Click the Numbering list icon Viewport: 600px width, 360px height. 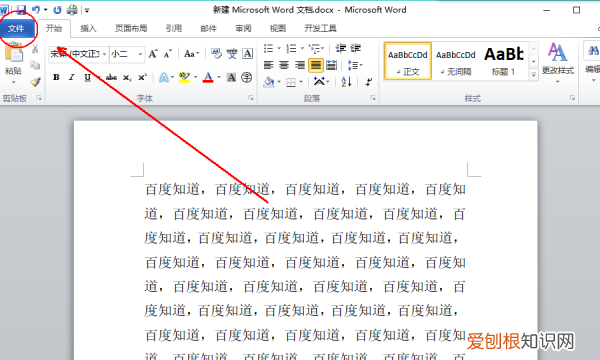(x=292, y=49)
